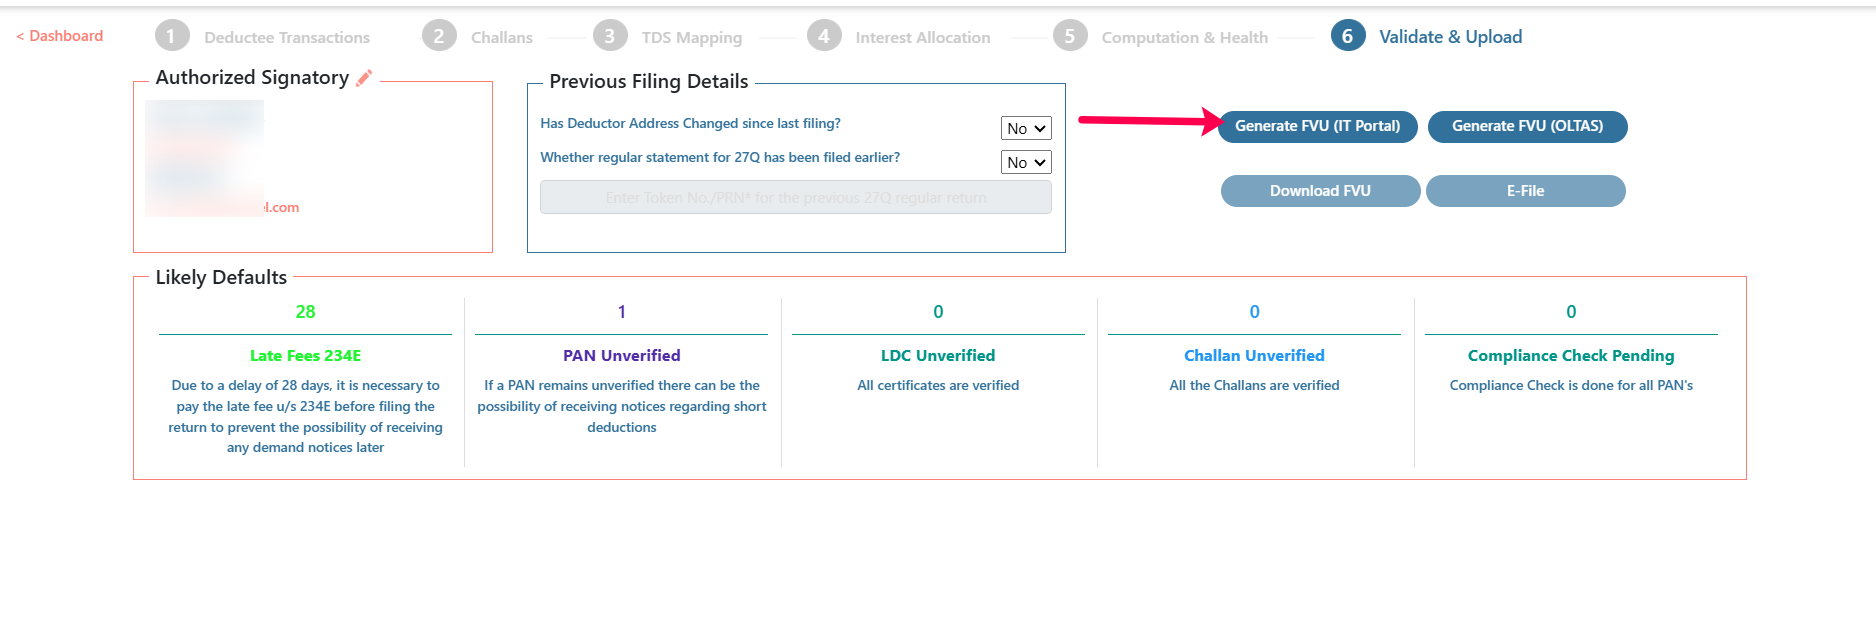Open step 5 Computation & Health
The width and height of the screenshot is (1876, 636).
(x=1161, y=37)
